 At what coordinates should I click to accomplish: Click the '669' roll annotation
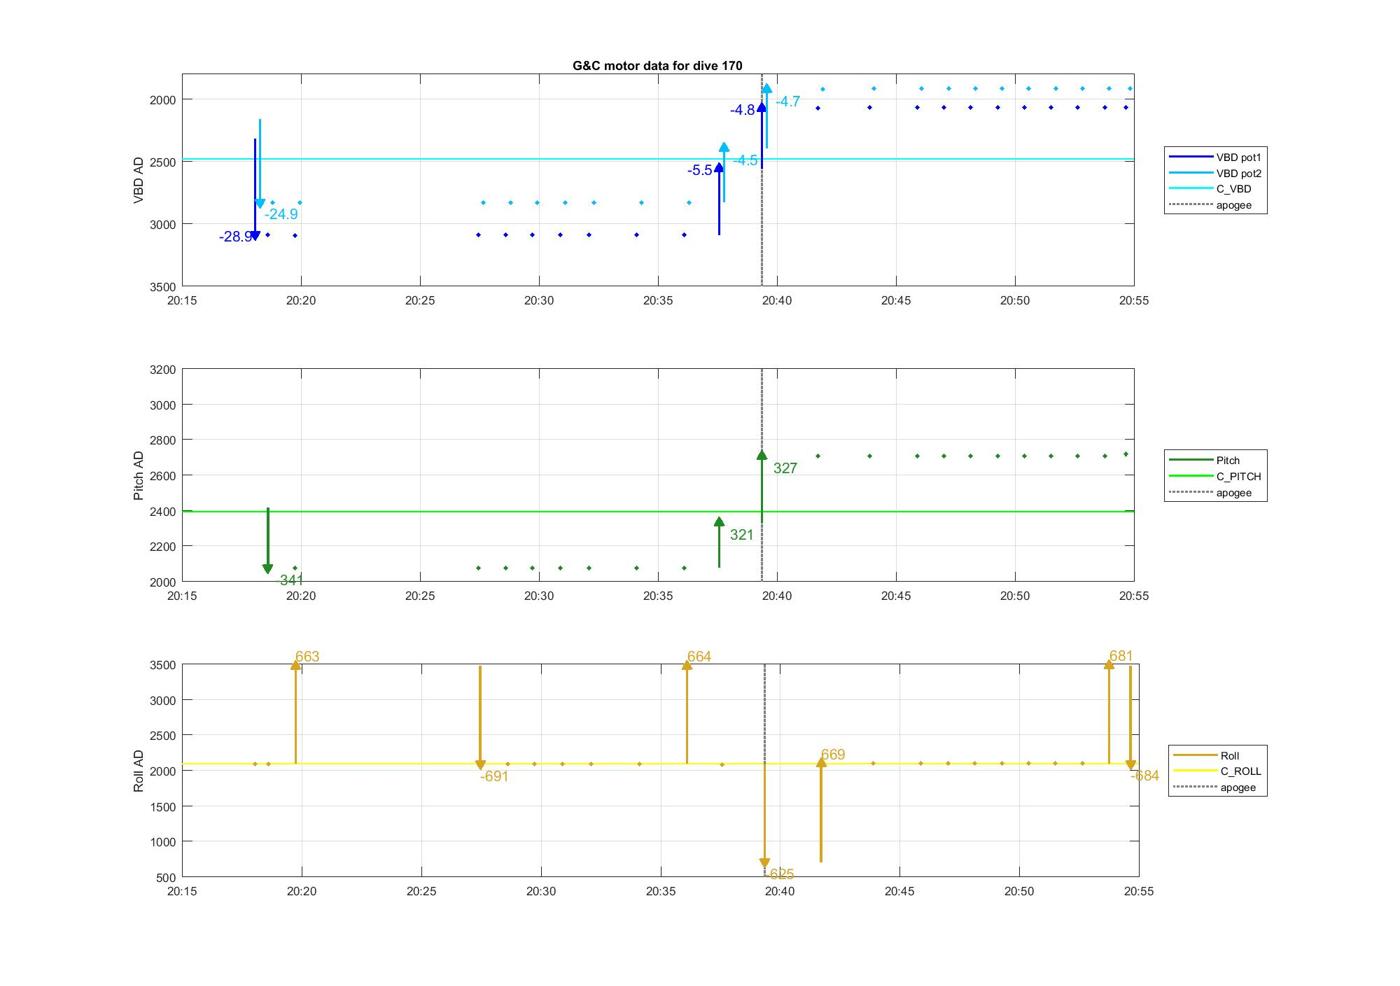(833, 755)
